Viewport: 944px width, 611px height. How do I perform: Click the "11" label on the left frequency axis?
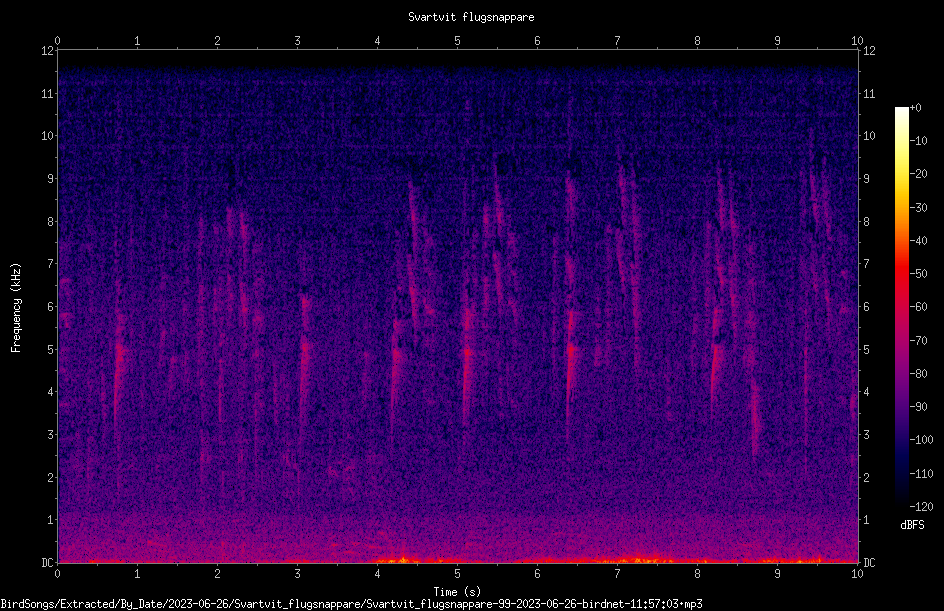[x=47, y=93]
